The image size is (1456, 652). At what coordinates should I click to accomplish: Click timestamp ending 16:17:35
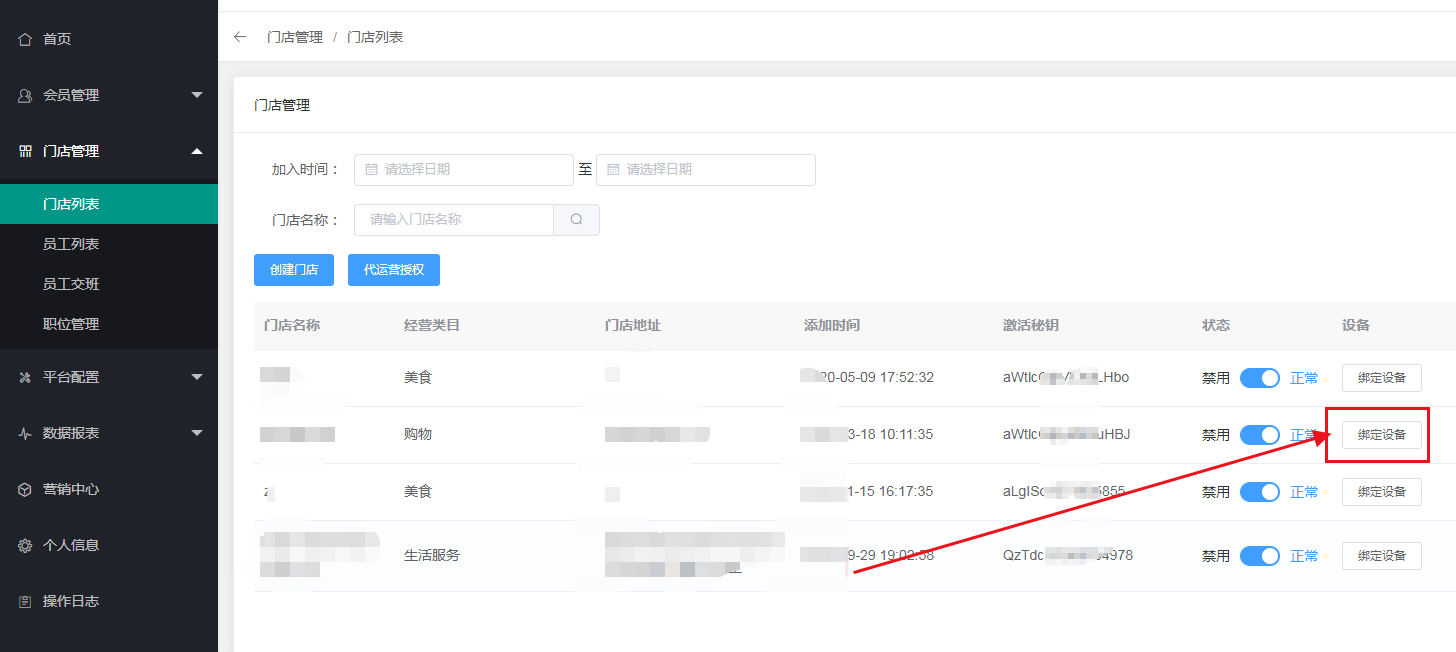868,492
